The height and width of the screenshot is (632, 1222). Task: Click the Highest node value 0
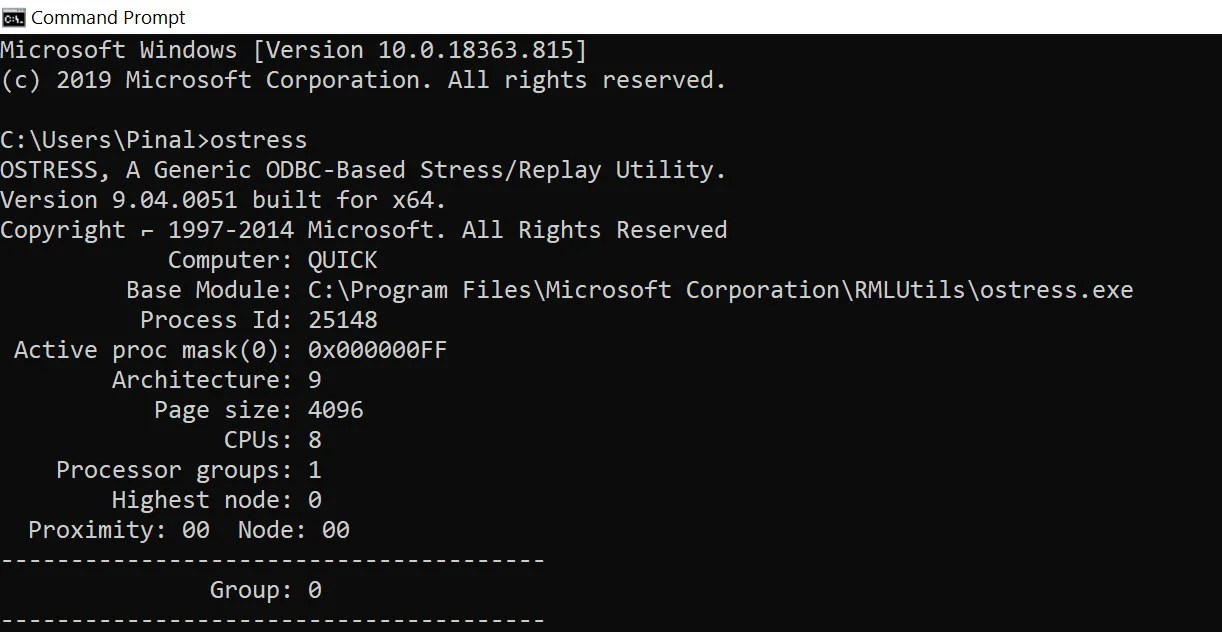pos(313,499)
